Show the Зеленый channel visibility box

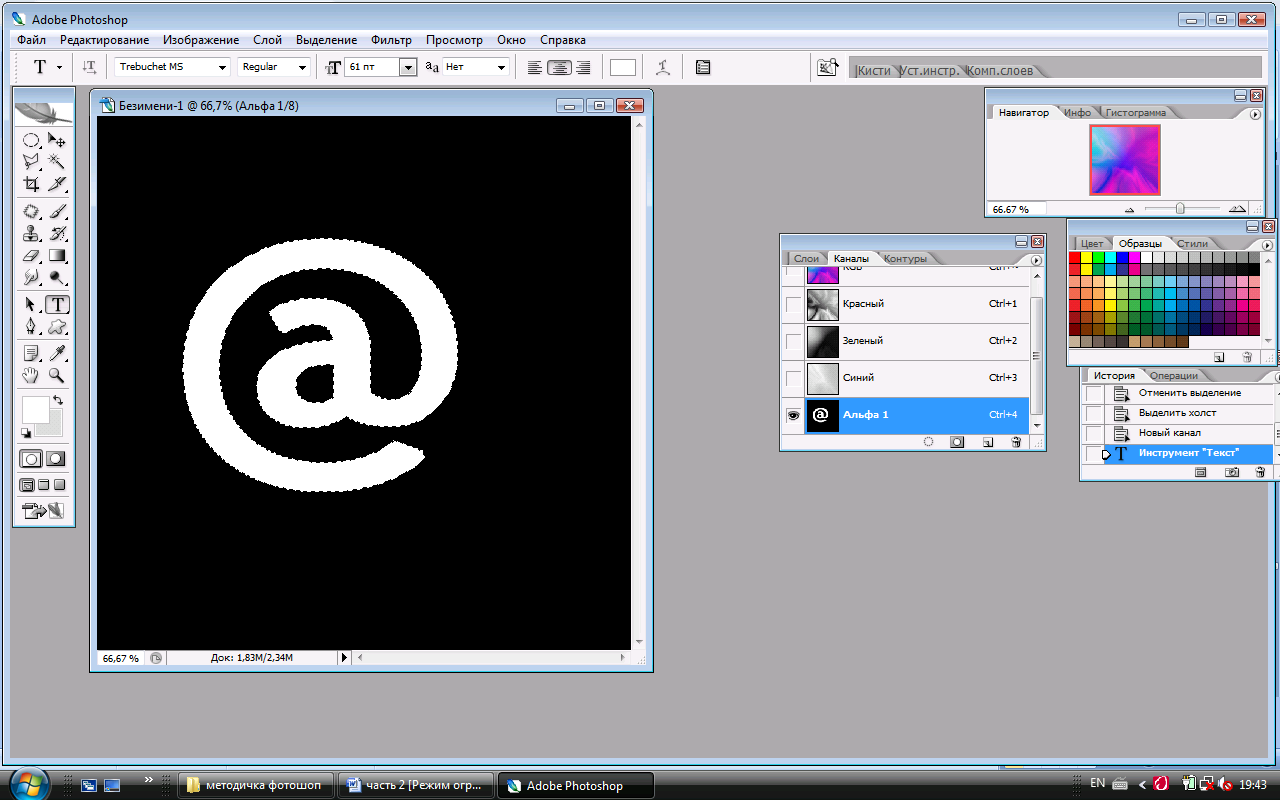tap(794, 341)
